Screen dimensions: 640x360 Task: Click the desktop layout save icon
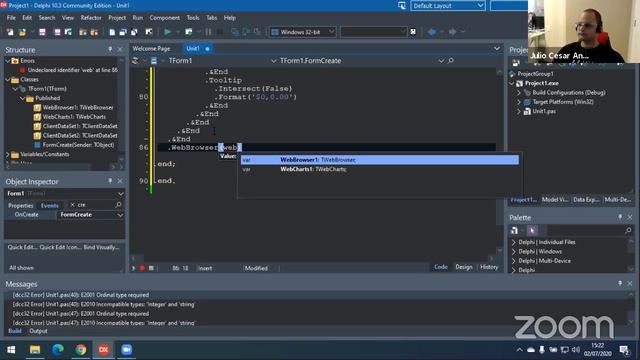pos(402,5)
